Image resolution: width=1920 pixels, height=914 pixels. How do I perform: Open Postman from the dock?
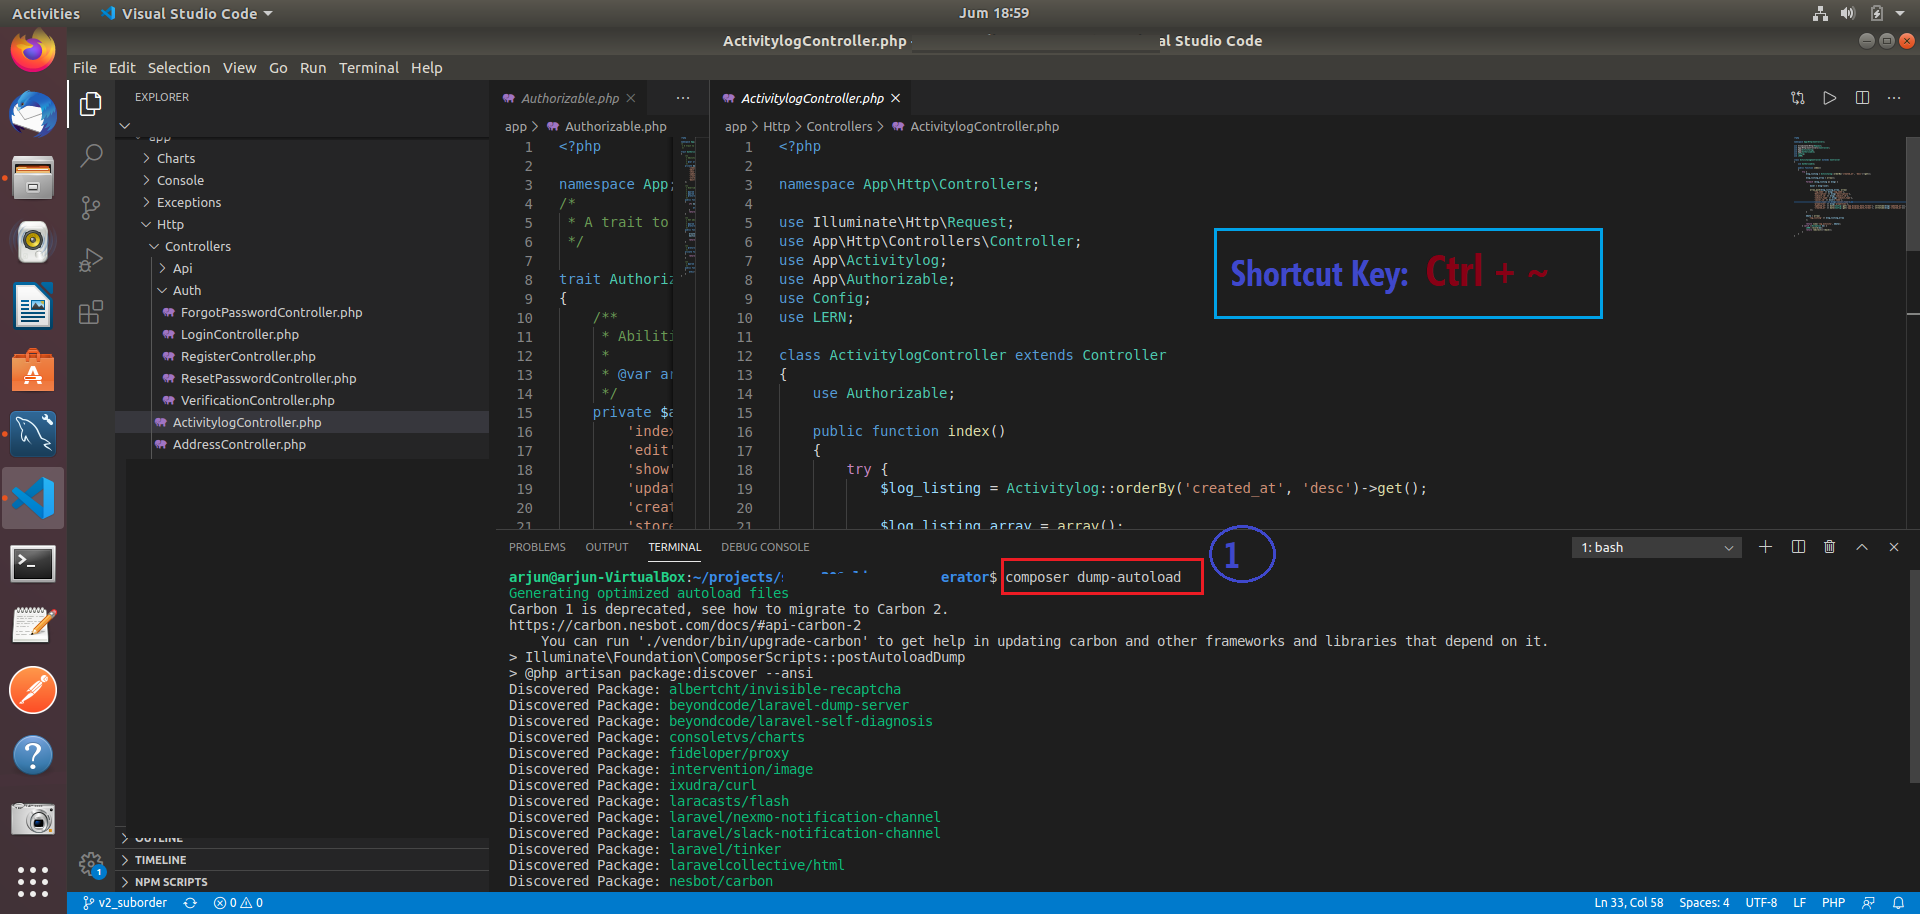pyautogui.click(x=33, y=690)
